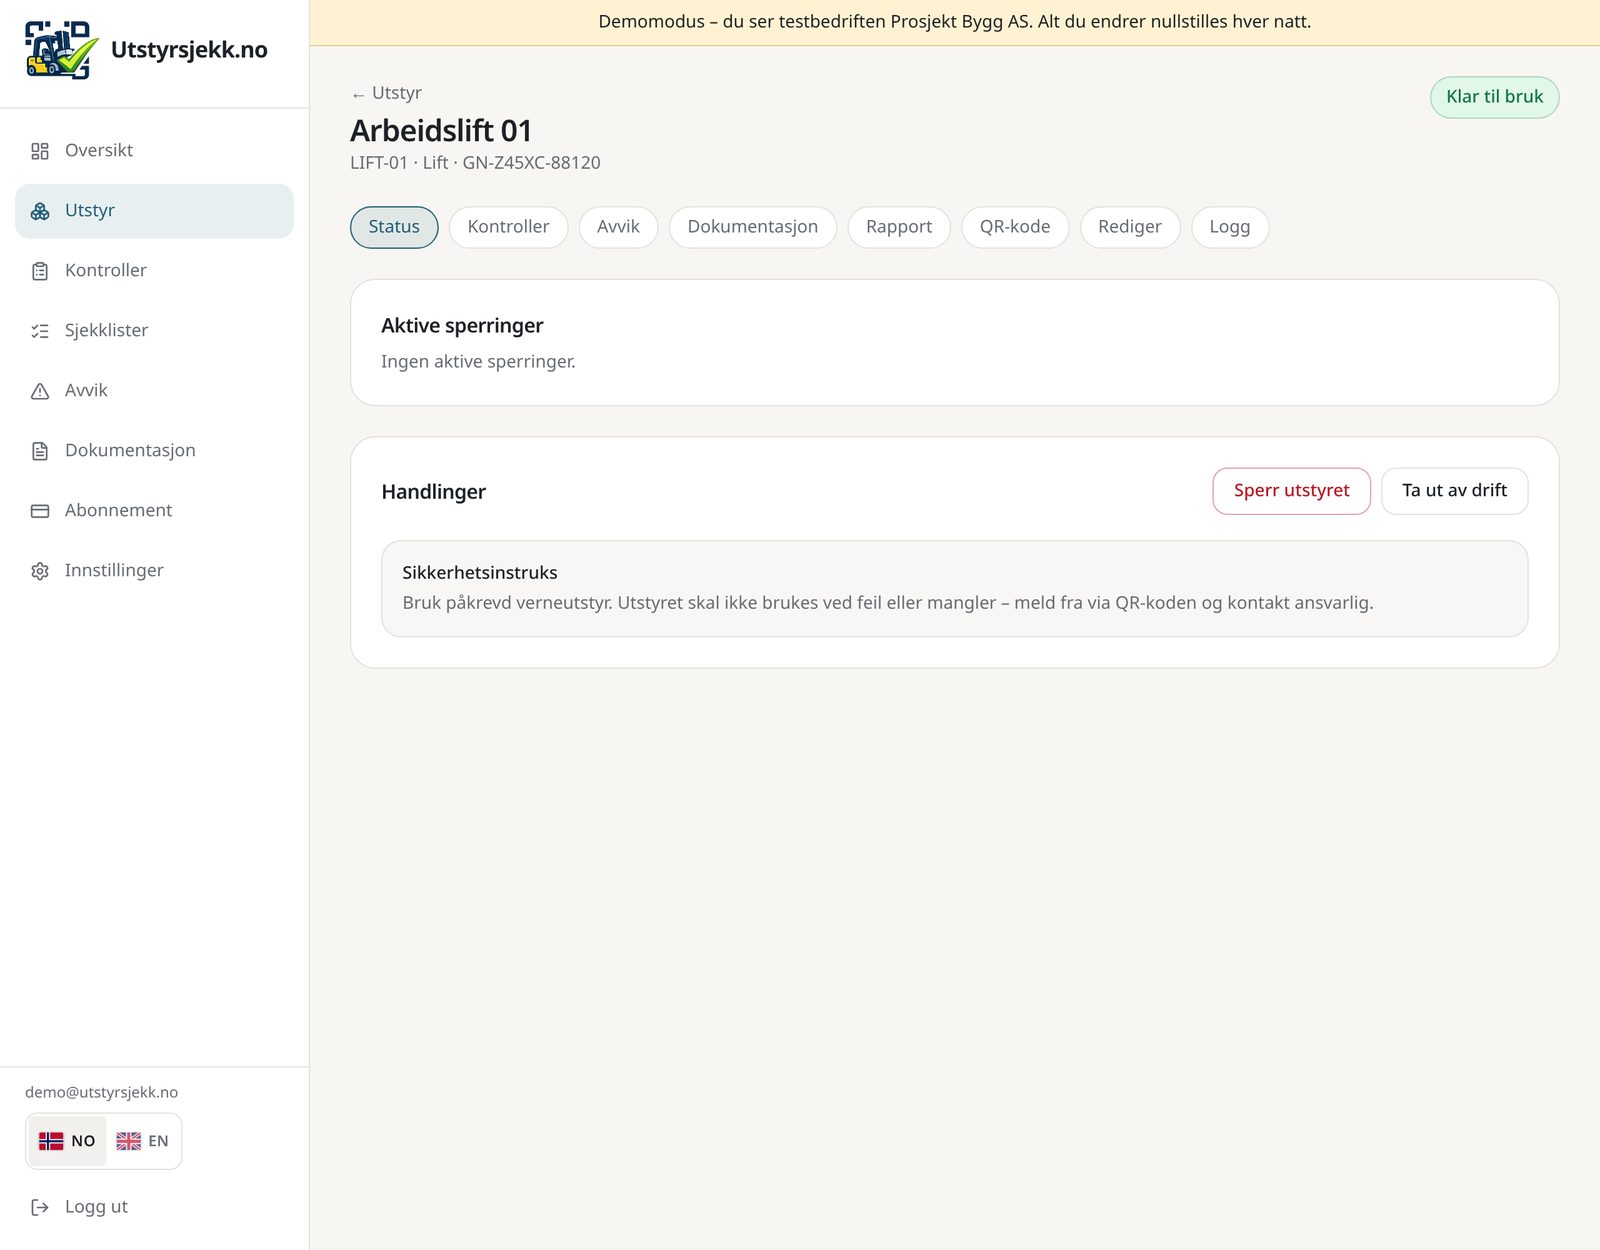Viewport: 1600px width, 1250px height.
Task: Click the Utstyr sidebar icon
Action: point(40,211)
